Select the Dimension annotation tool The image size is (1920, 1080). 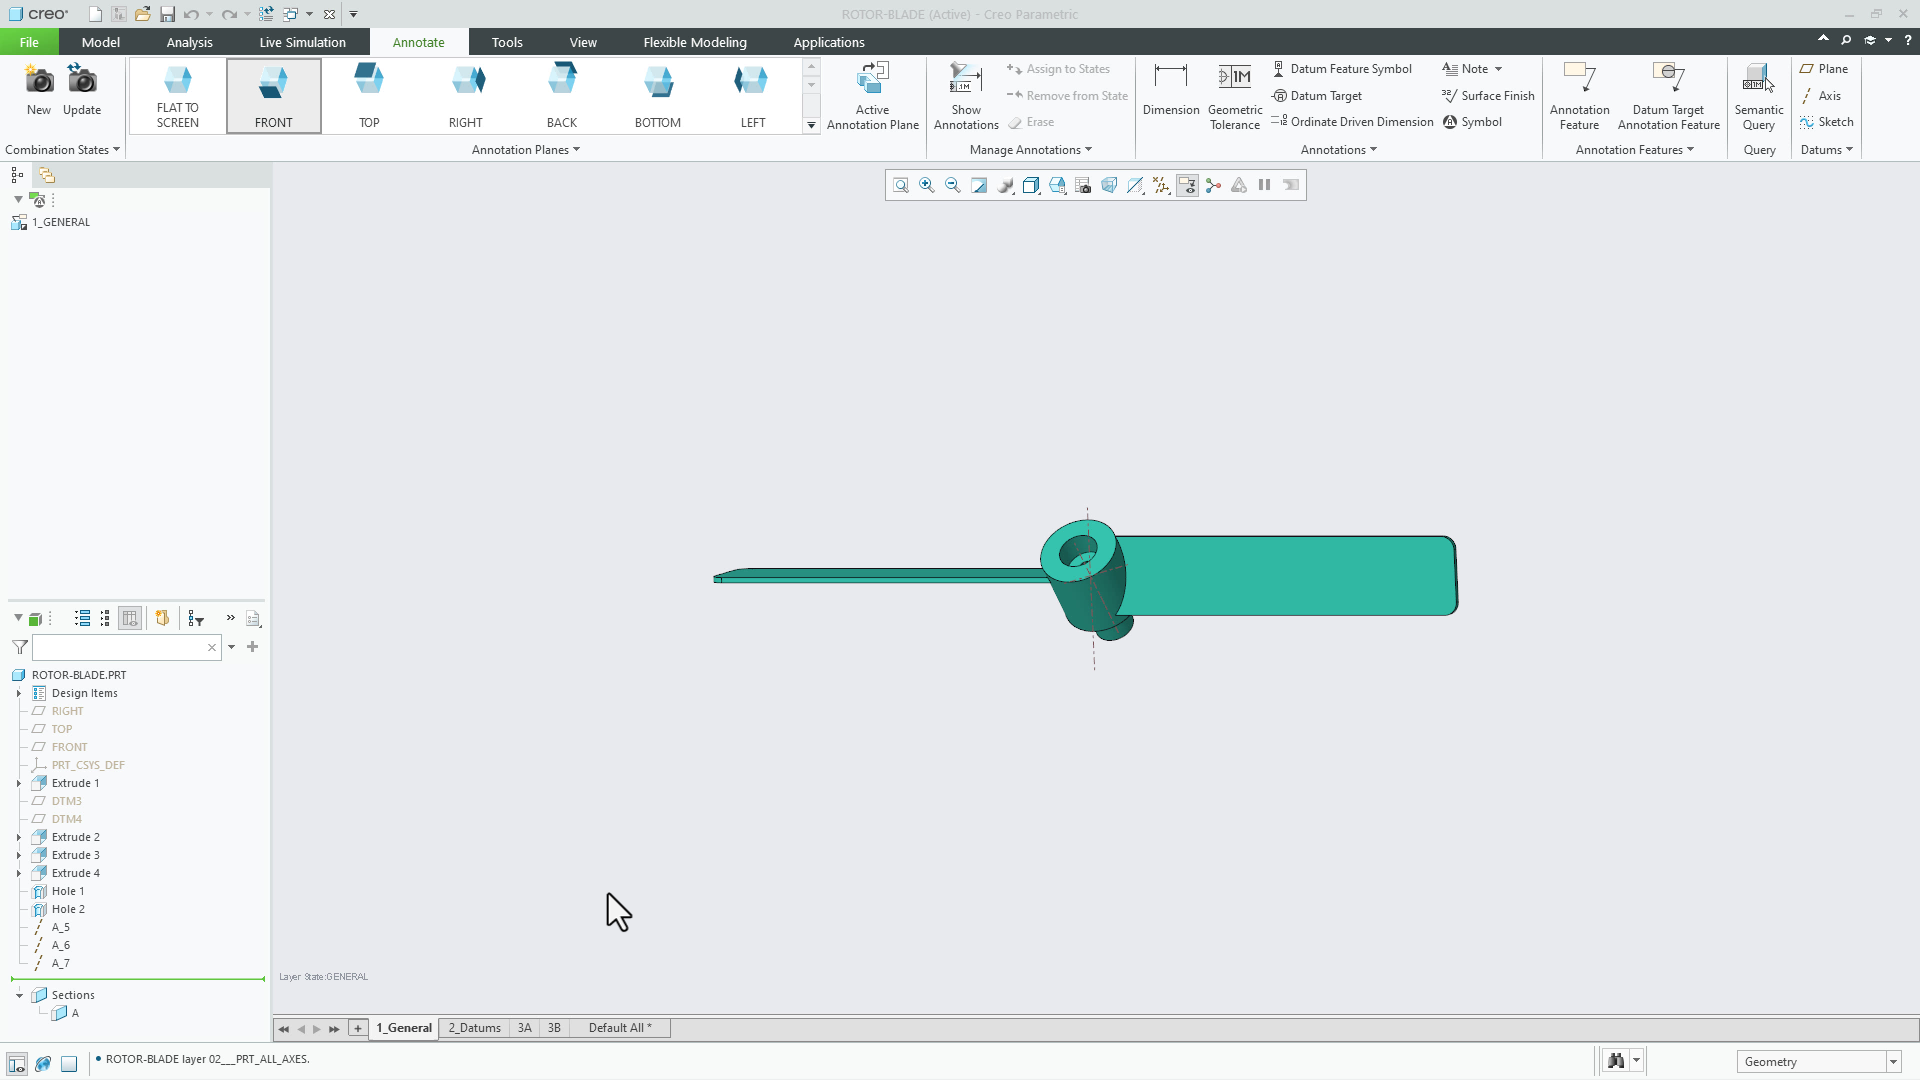(x=1170, y=95)
